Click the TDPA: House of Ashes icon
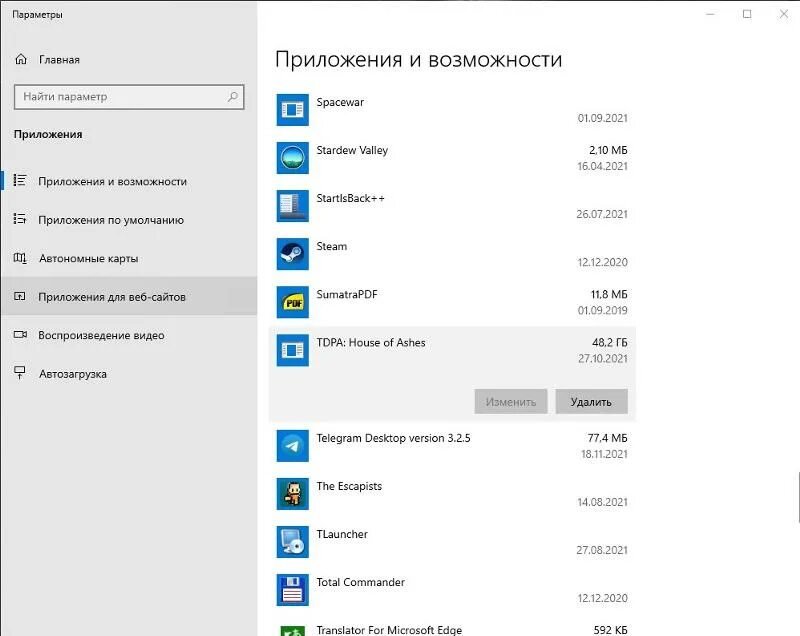Image resolution: width=800 pixels, height=636 pixels. tap(292, 350)
